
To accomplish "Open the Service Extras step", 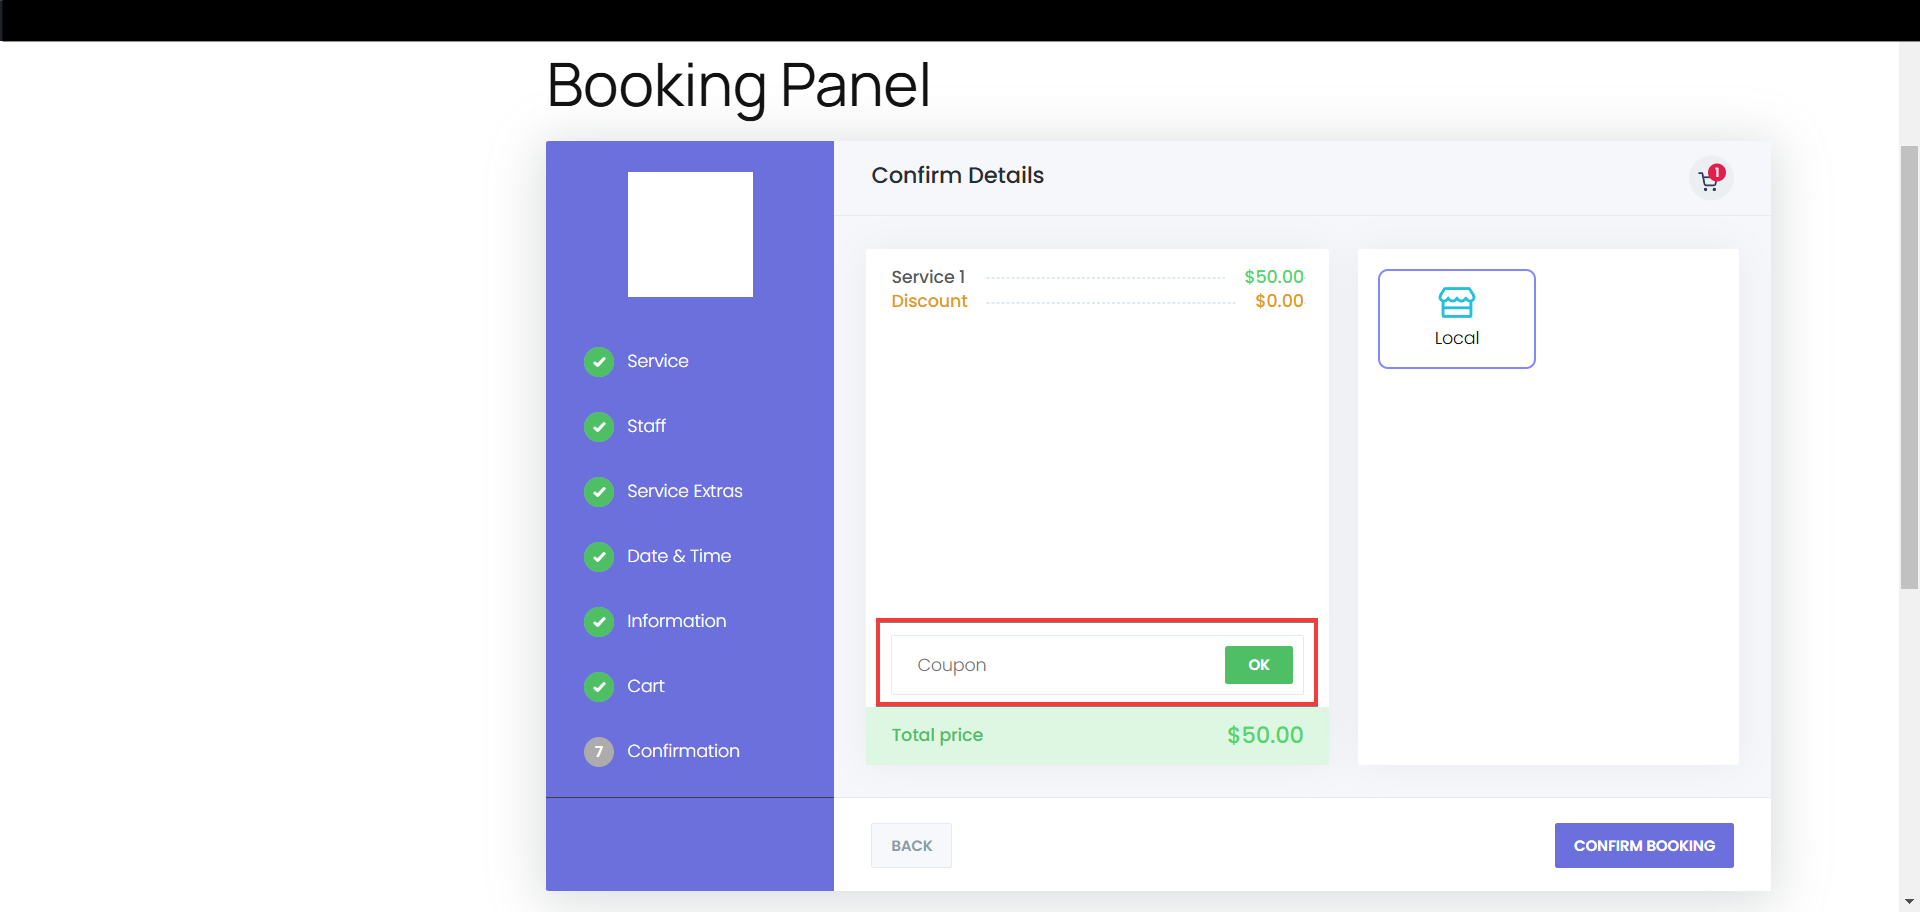I will 684,492.
